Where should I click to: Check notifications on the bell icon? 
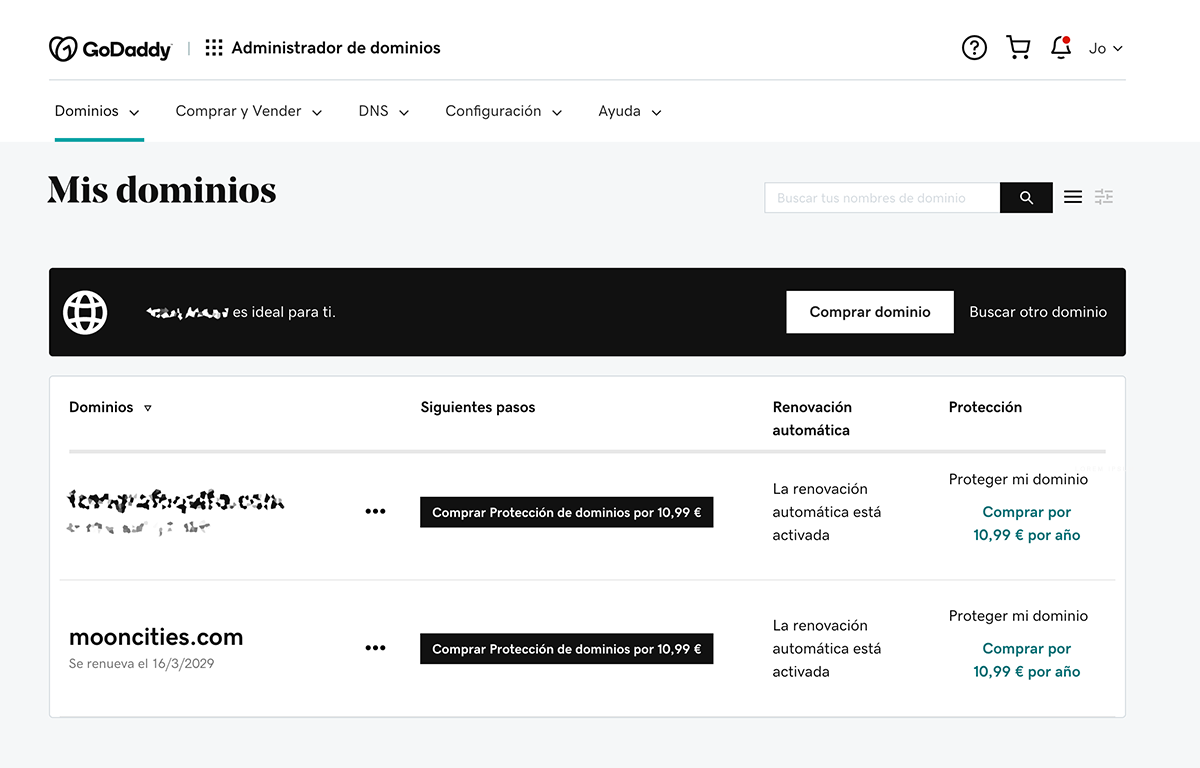pyautogui.click(x=1060, y=47)
